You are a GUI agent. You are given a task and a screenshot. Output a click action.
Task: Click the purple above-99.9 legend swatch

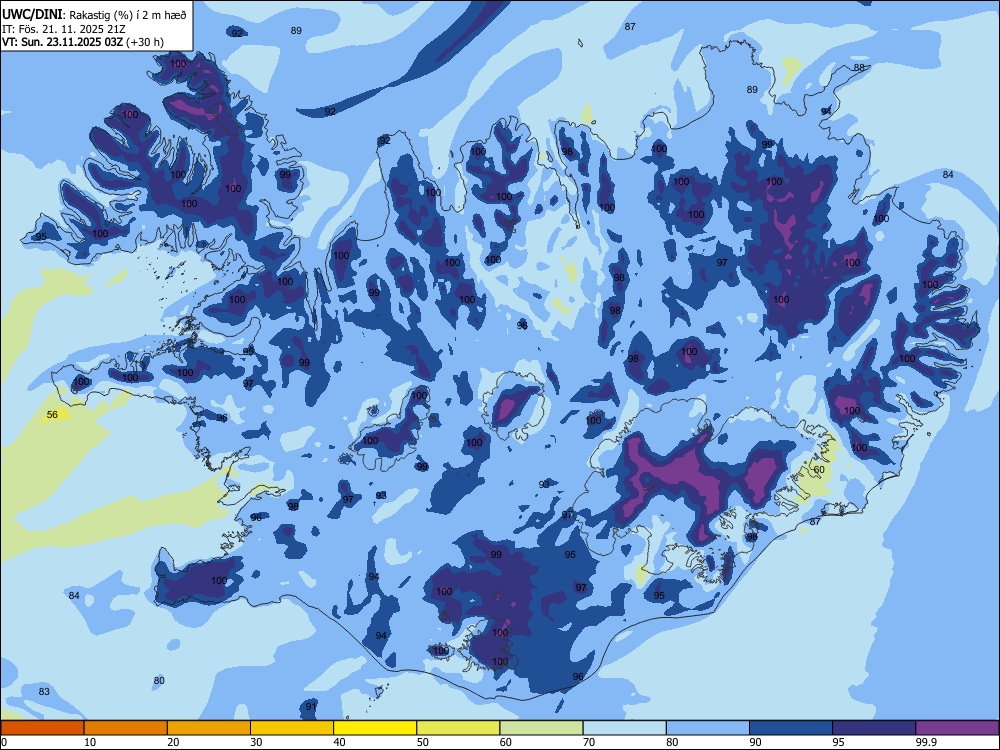click(x=957, y=728)
